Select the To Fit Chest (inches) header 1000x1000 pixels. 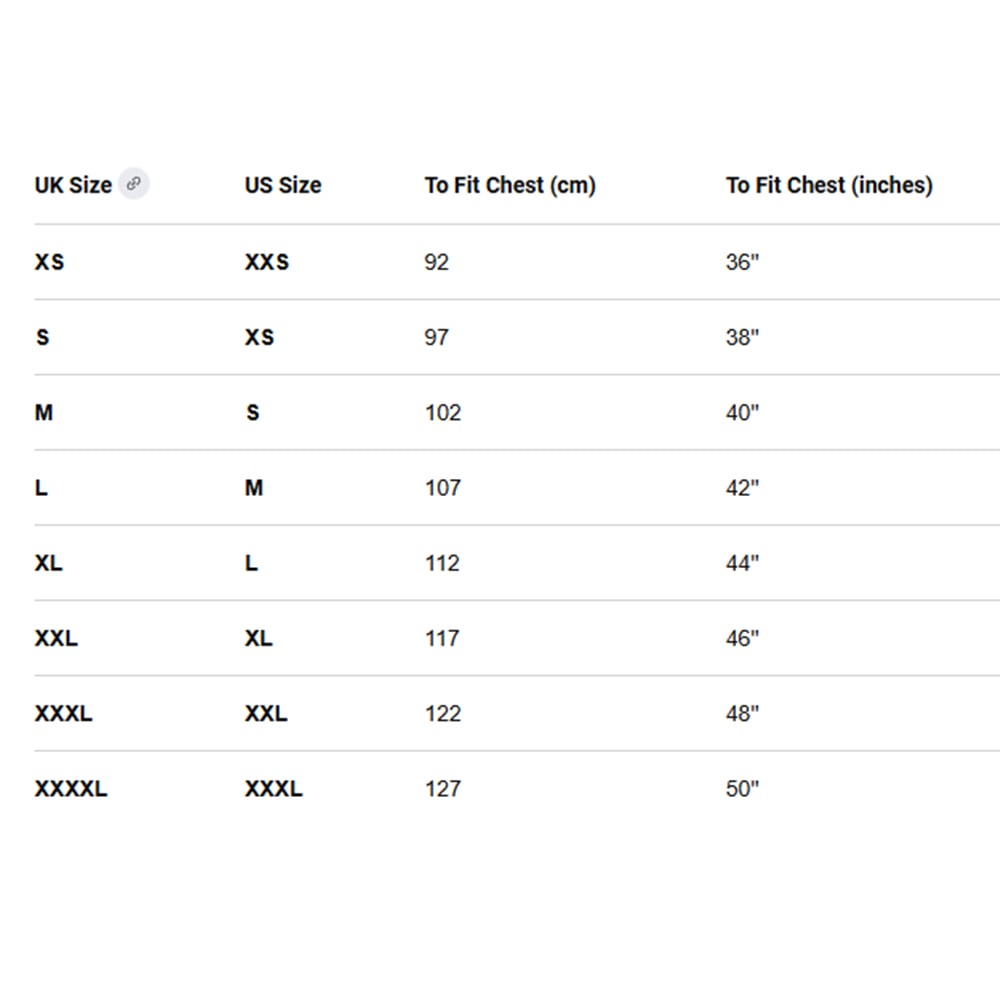pos(829,185)
